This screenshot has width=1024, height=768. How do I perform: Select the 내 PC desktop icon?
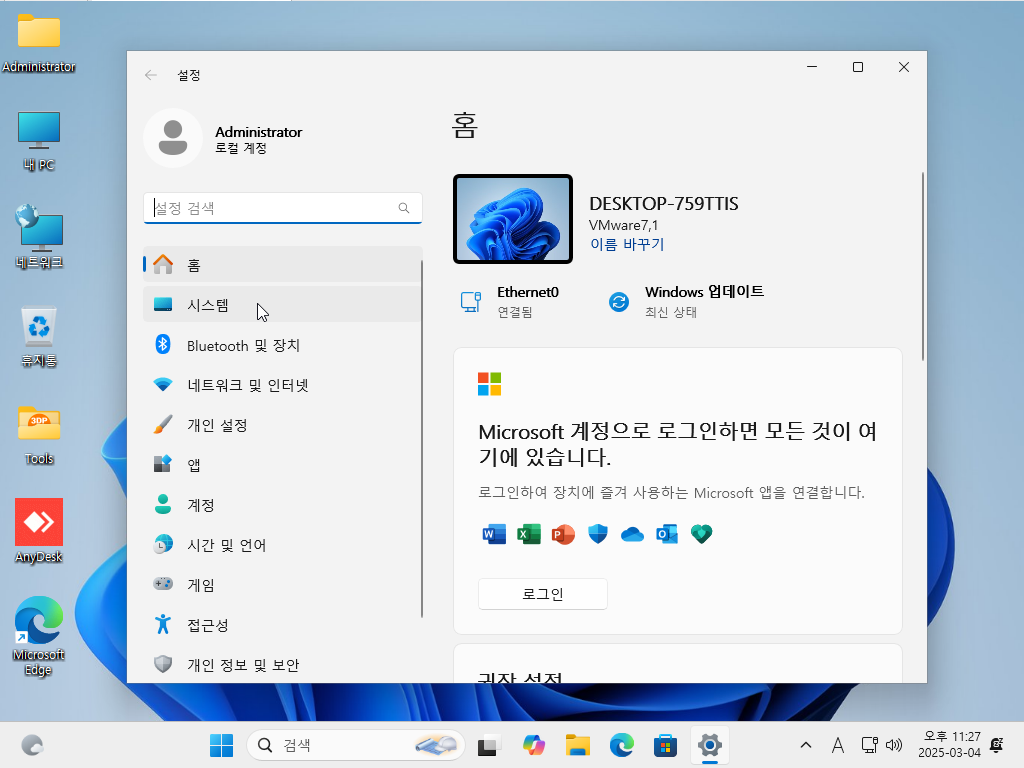click(39, 141)
